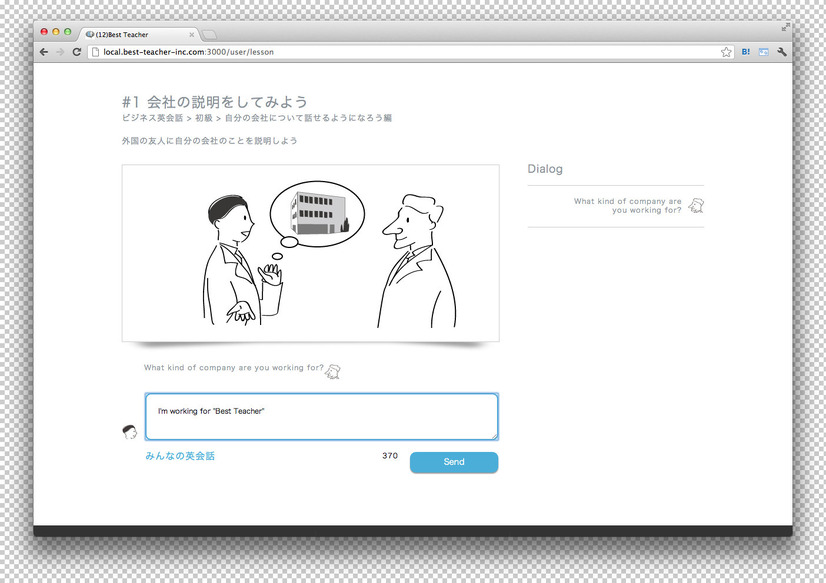The image size is (826, 583).
Task: Reload the page with the refresh icon
Action: (77, 52)
